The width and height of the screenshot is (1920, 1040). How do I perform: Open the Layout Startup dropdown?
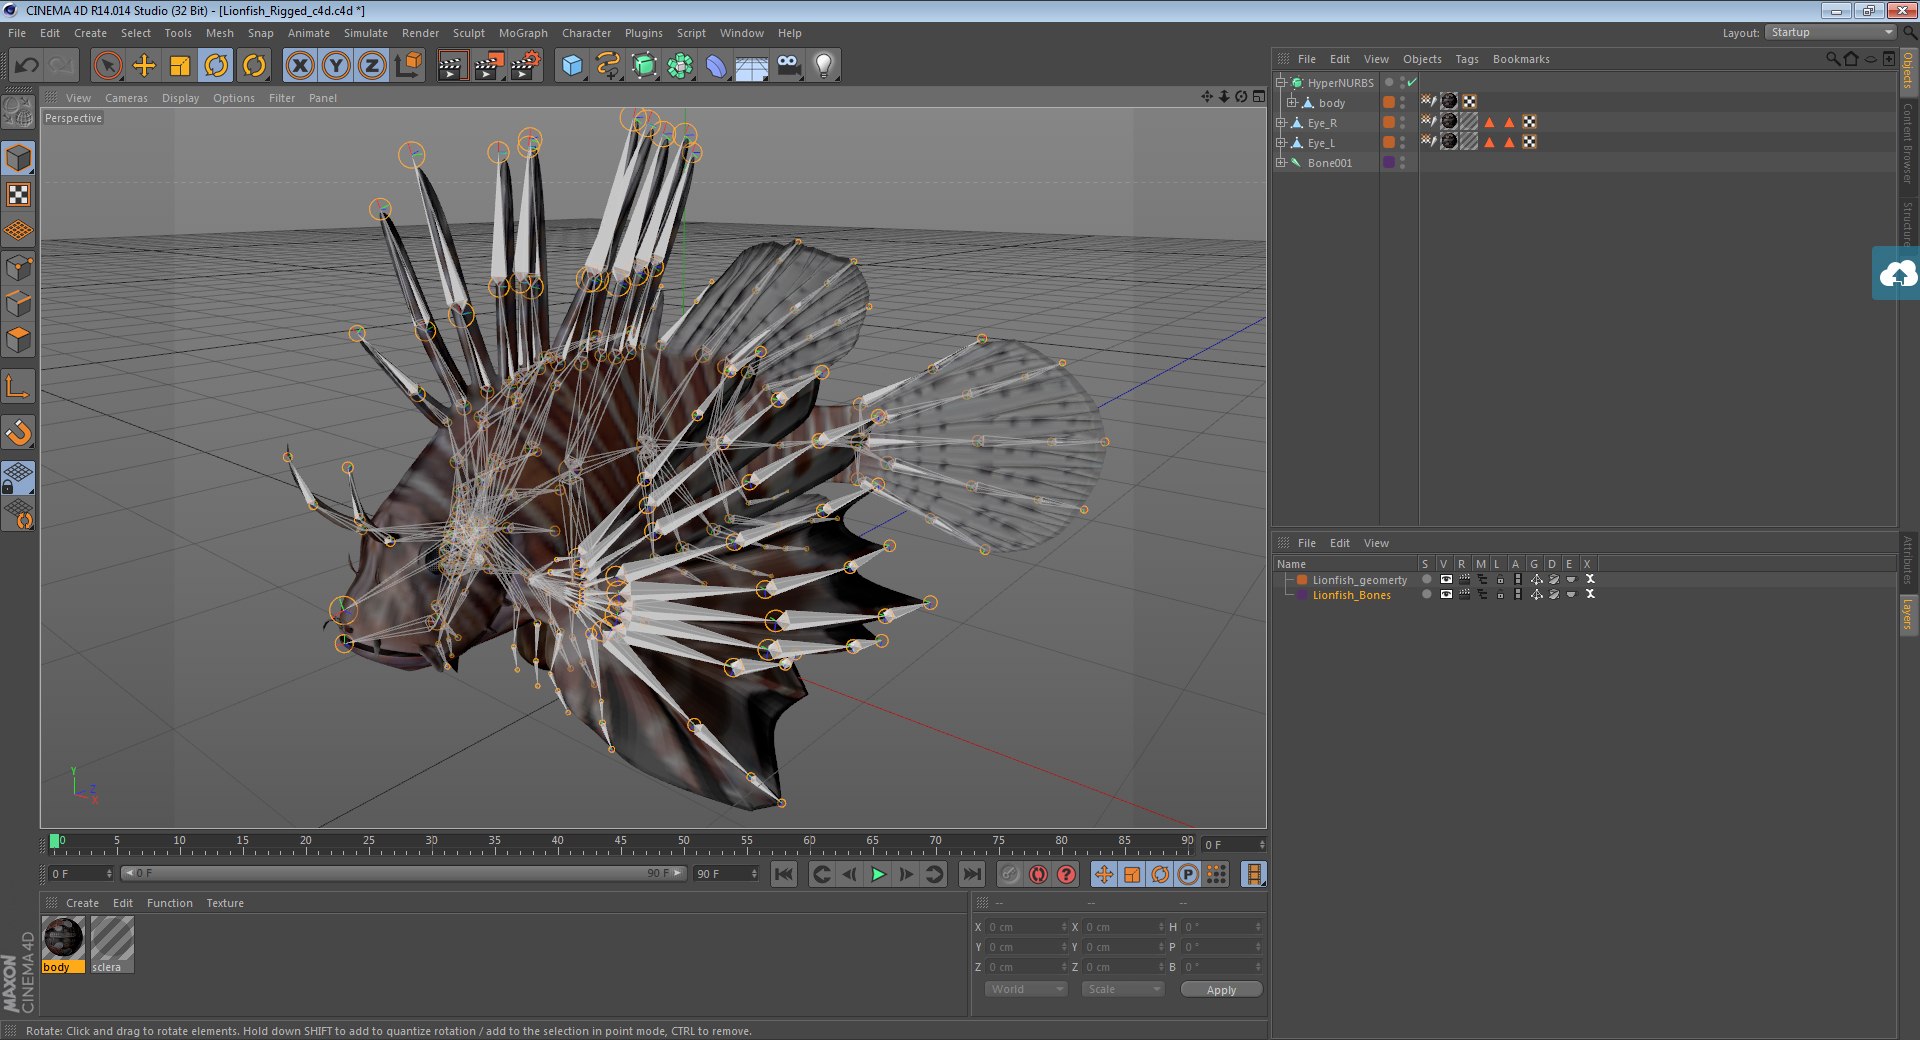coord(1831,33)
